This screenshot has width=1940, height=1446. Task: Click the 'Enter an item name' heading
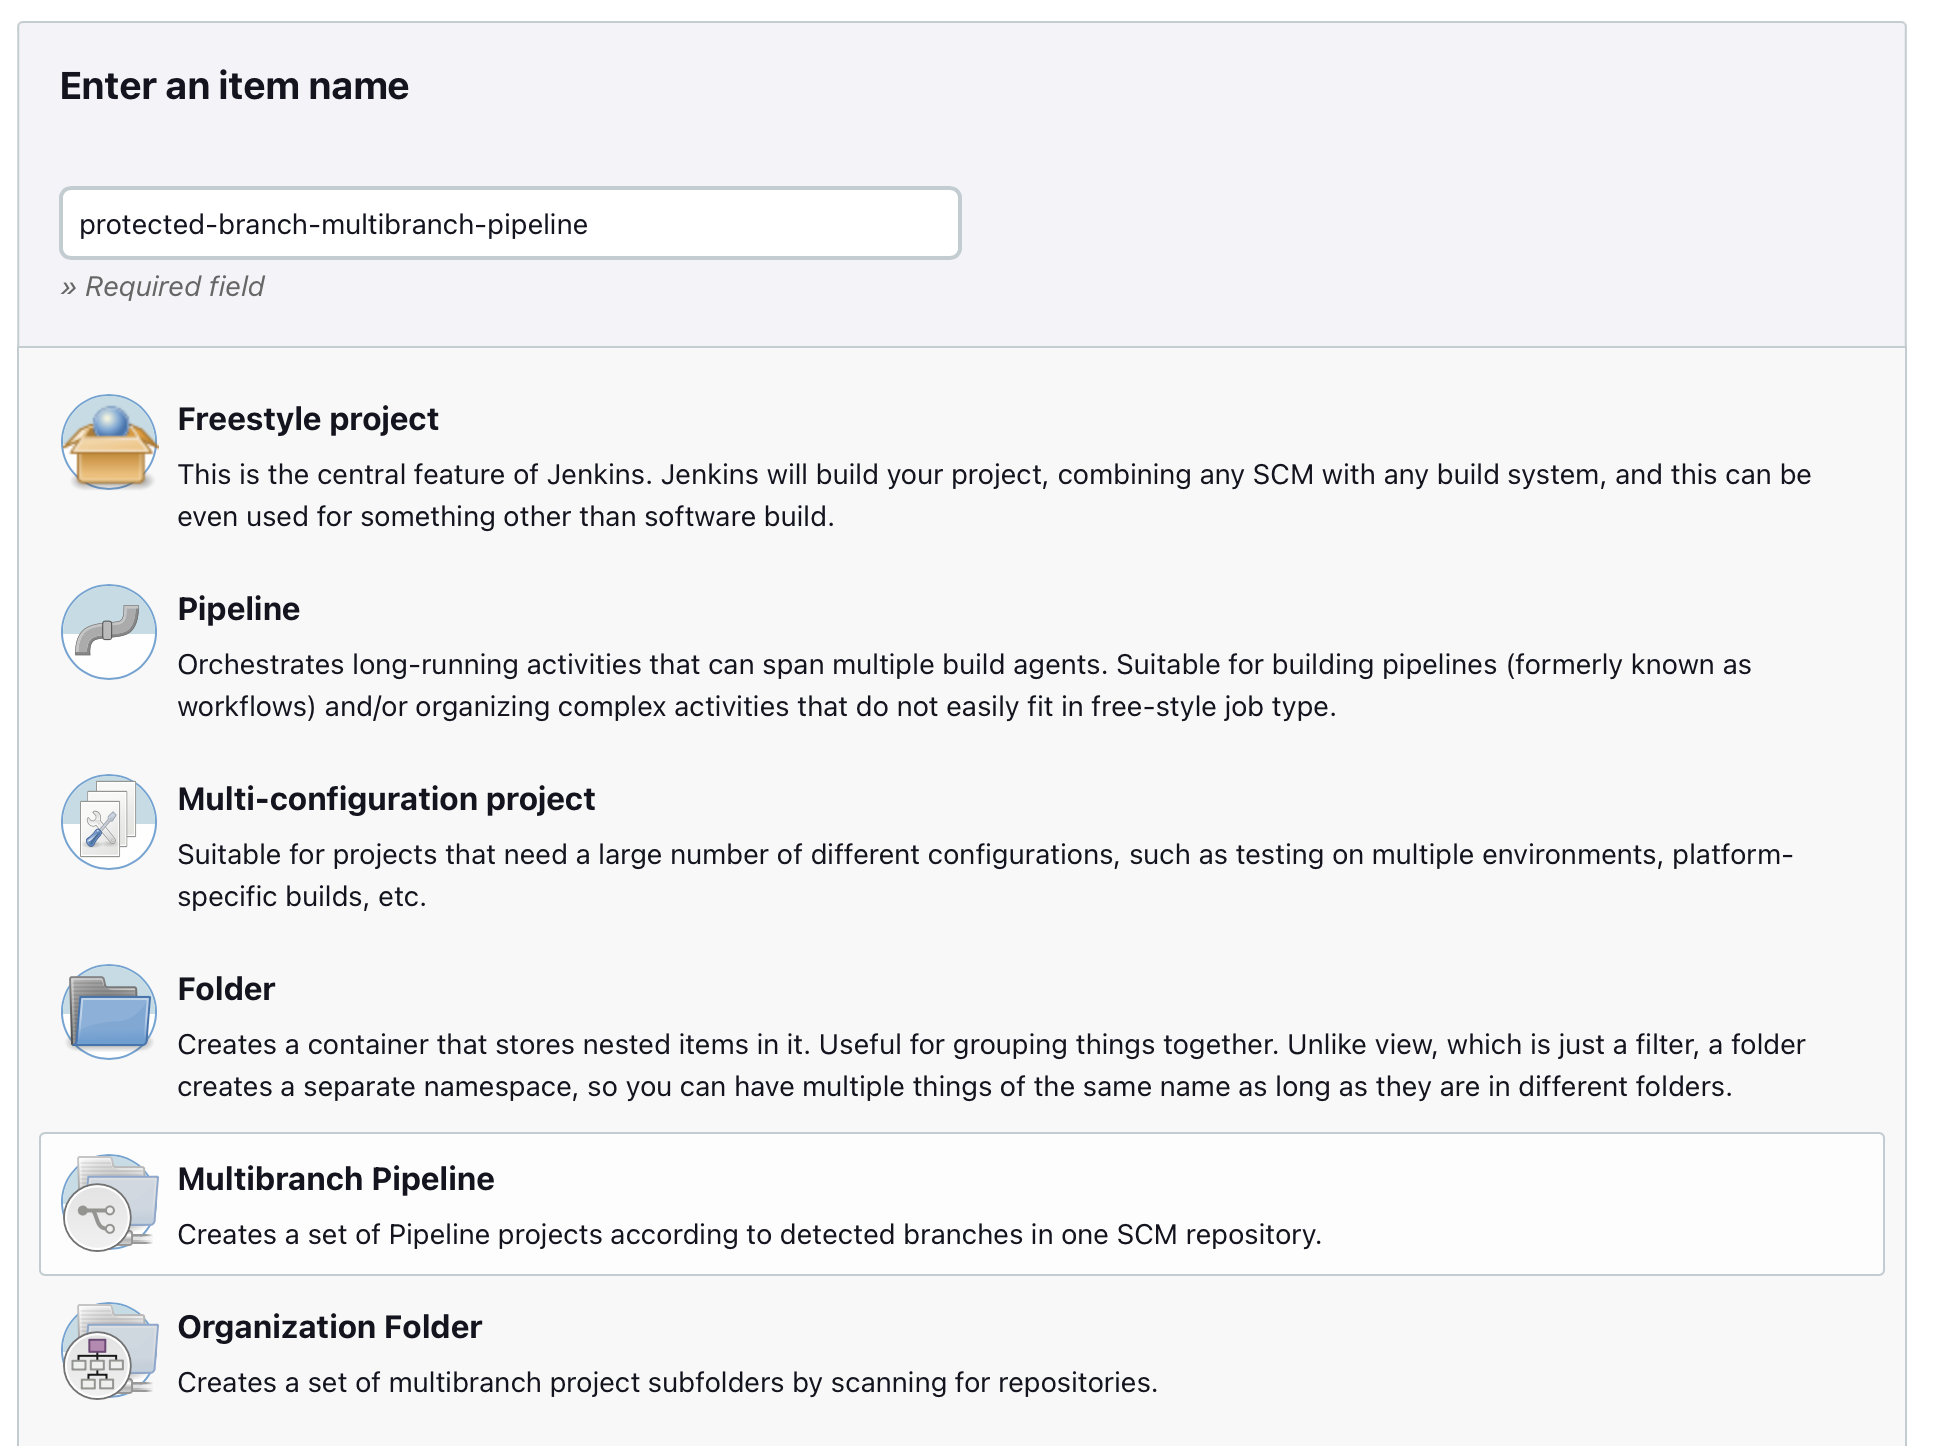pos(234,86)
